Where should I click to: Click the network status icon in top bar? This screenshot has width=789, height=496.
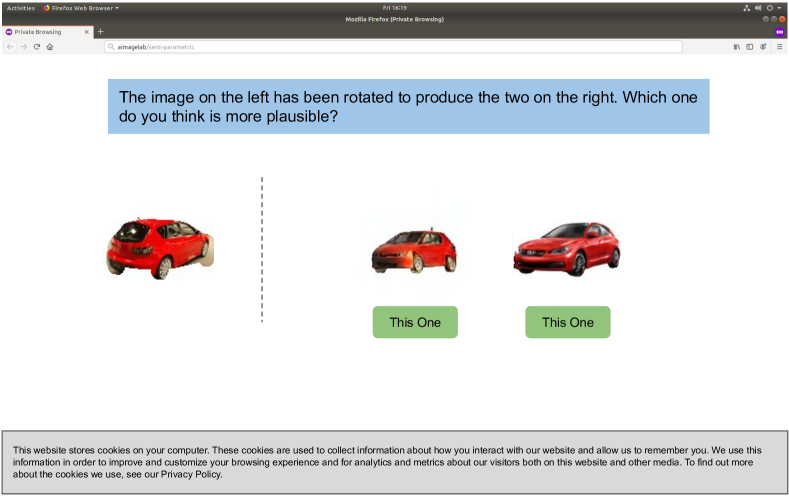[746, 8]
